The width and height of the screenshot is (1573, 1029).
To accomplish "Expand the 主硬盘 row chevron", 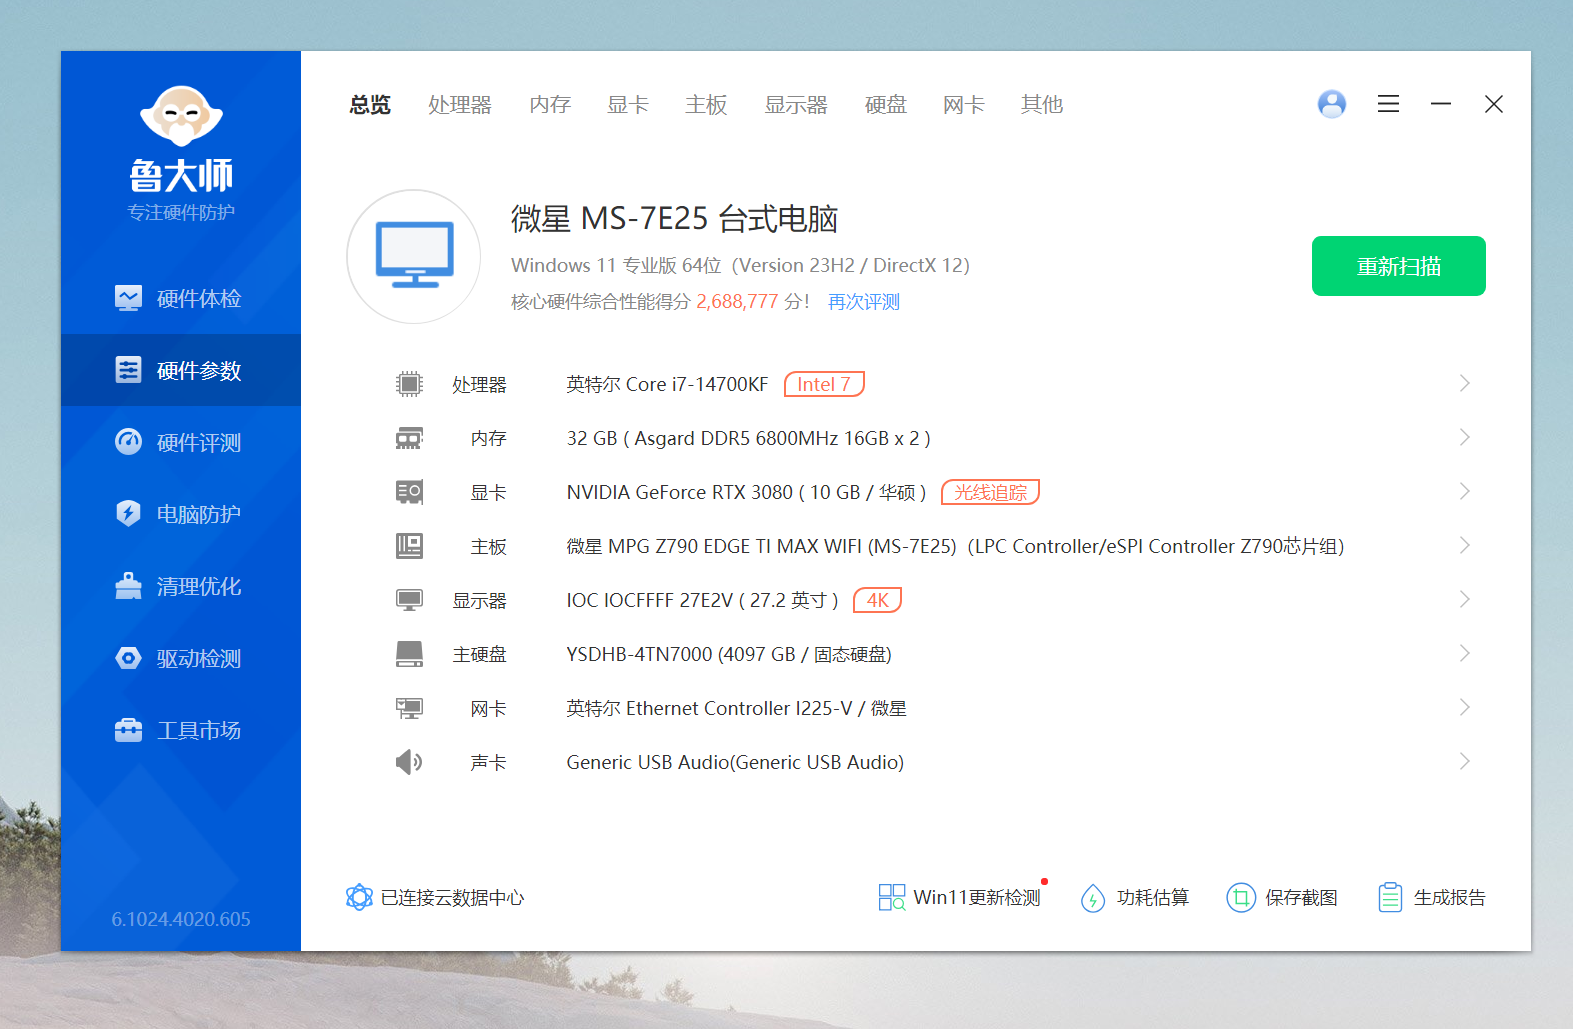I will pos(1464,654).
